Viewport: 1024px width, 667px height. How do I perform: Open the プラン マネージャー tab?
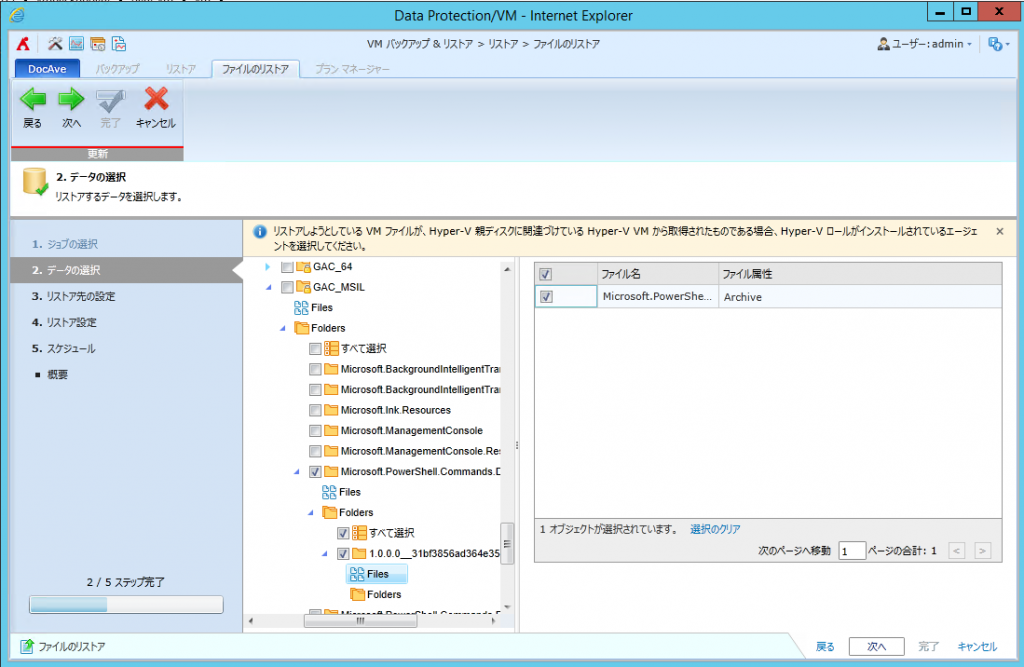[x=353, y=69]
